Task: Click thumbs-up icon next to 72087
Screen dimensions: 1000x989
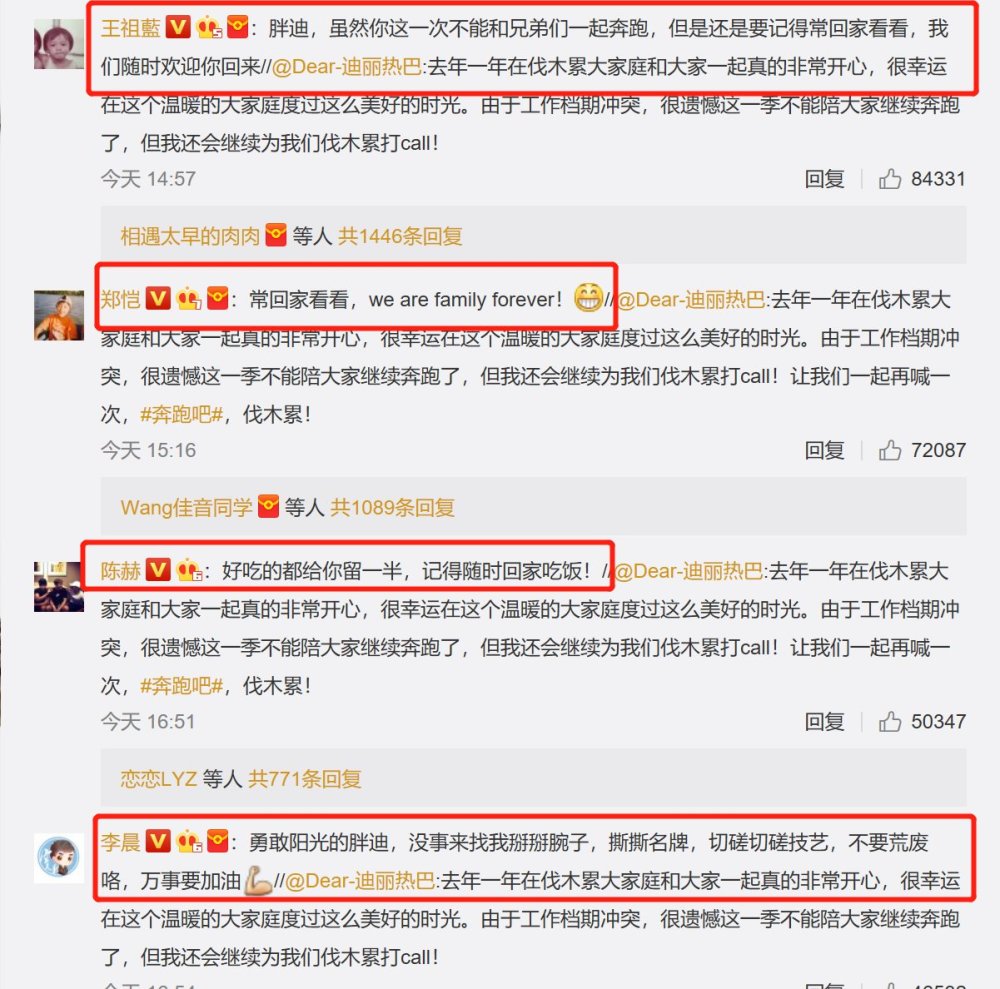Action: click(890, 450)
